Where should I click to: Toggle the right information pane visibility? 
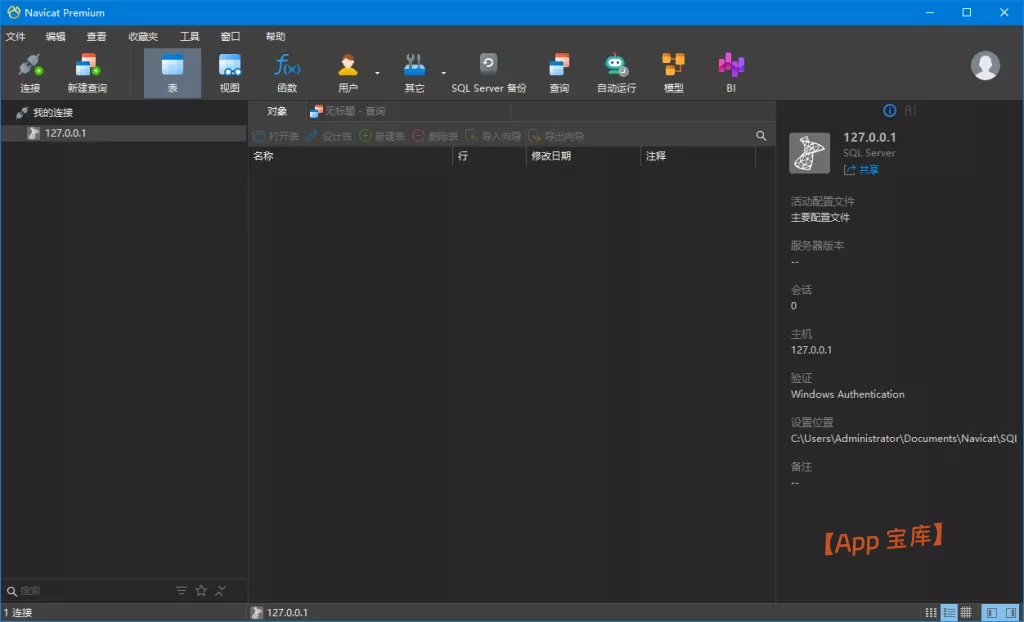point(1010,612)
